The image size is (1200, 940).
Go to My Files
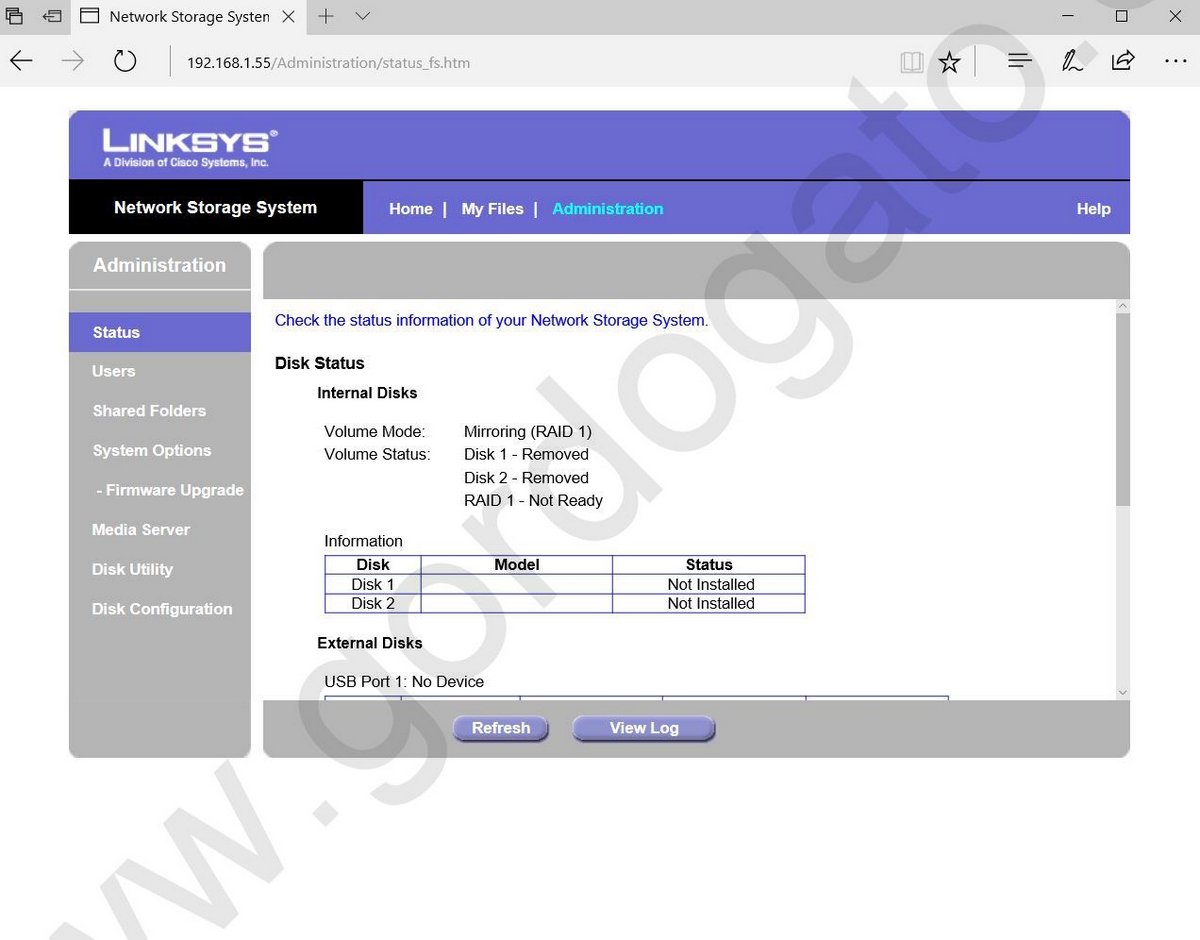coord(492,209)
